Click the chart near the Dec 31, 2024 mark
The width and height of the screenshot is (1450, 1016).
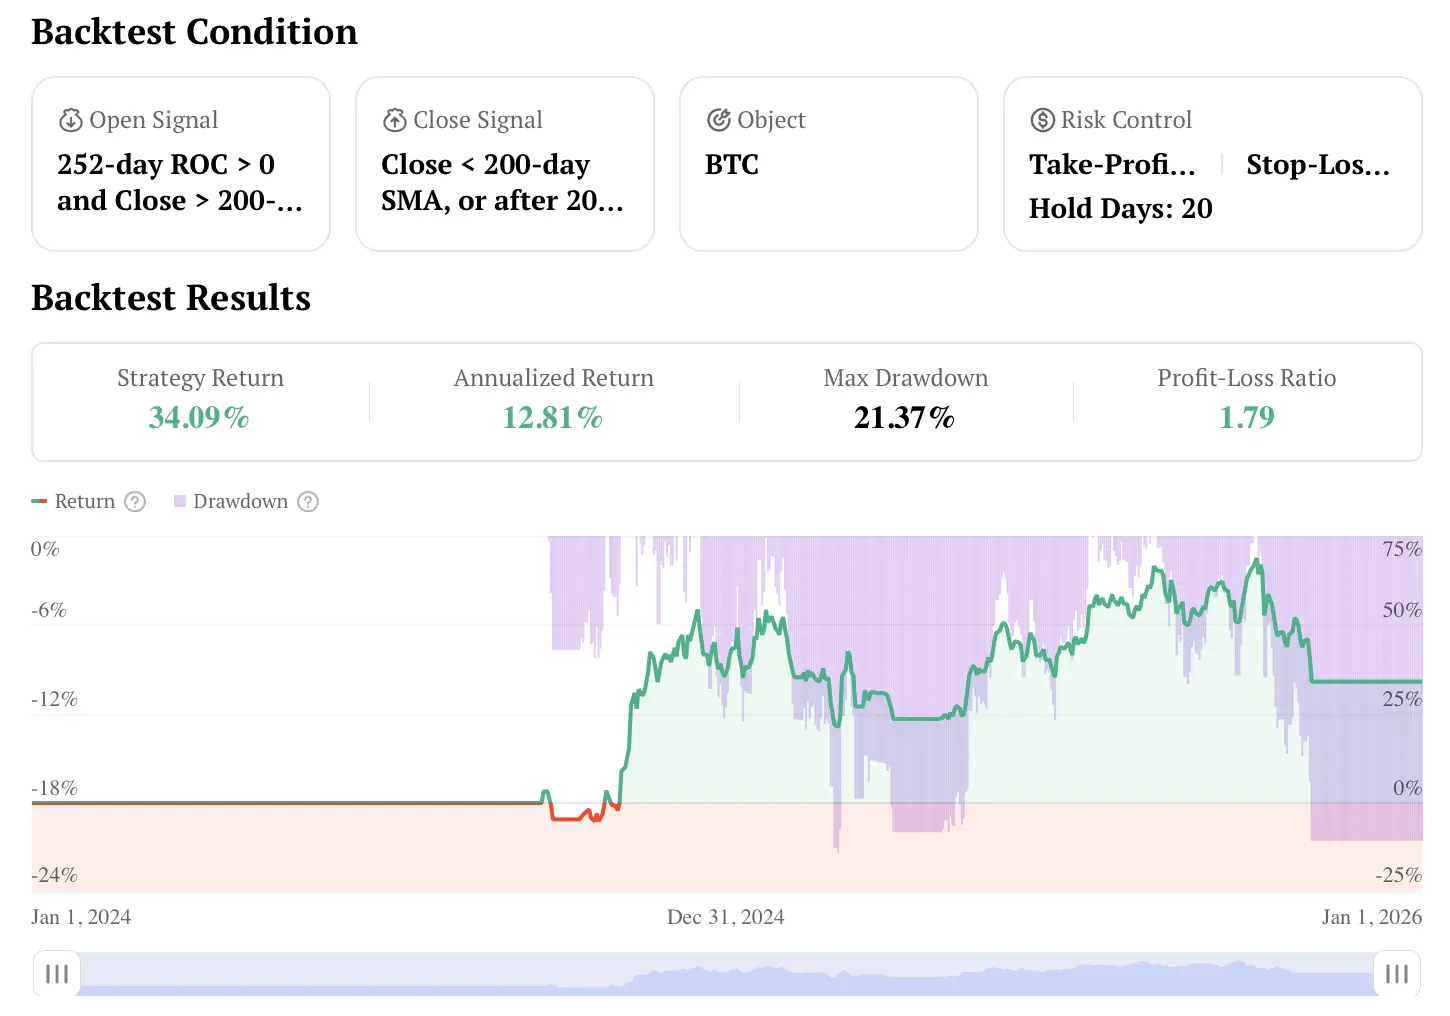725,700
